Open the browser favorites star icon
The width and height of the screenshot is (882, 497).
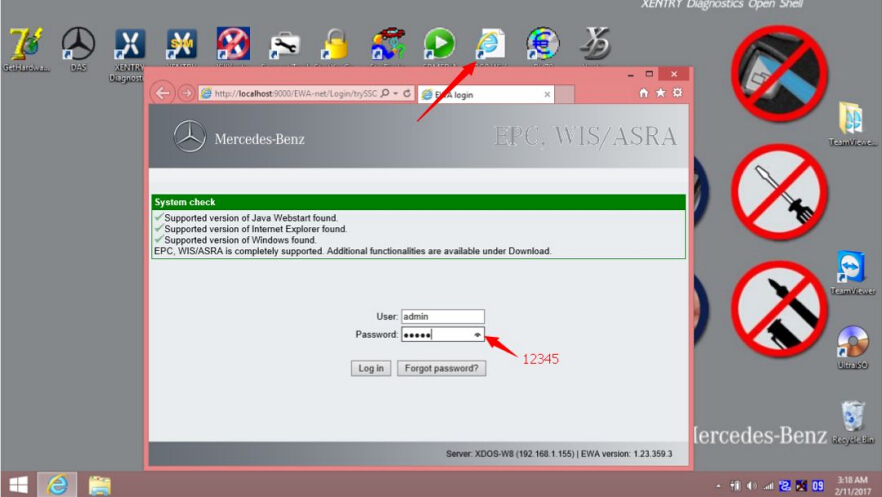pos(661,93)
